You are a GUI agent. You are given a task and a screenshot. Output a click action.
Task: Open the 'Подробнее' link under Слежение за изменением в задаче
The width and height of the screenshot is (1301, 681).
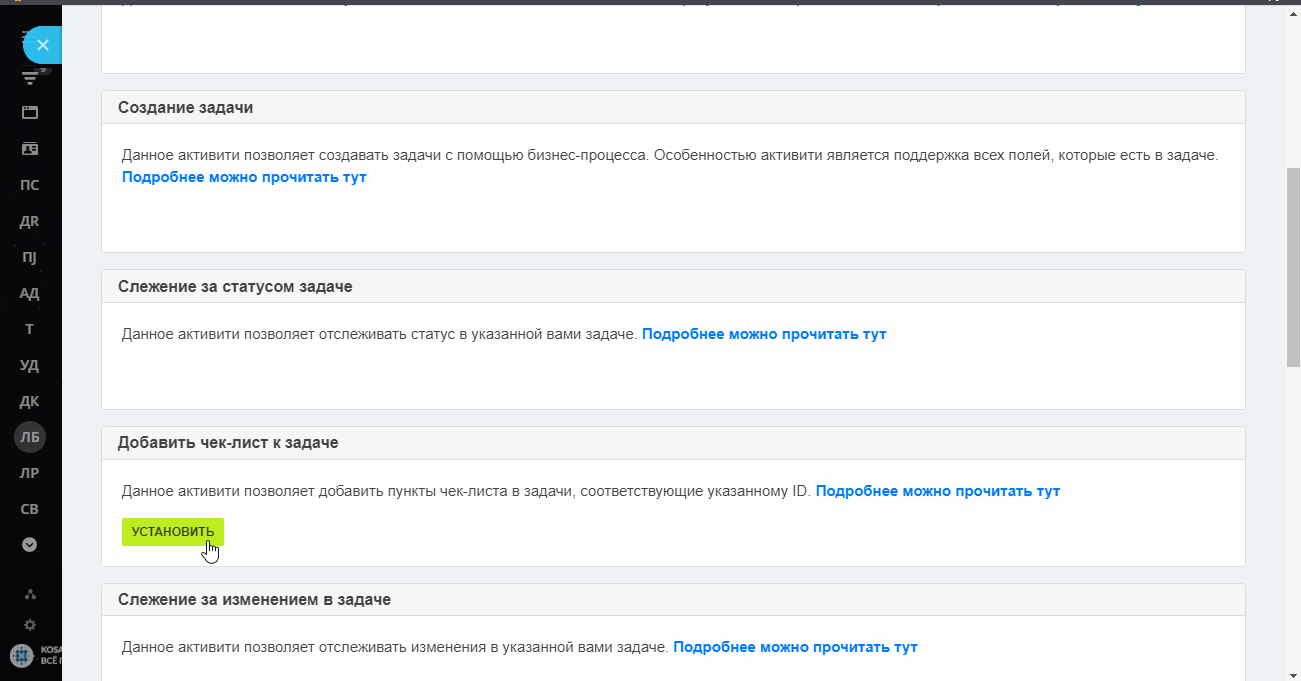[x=795, y=647]
